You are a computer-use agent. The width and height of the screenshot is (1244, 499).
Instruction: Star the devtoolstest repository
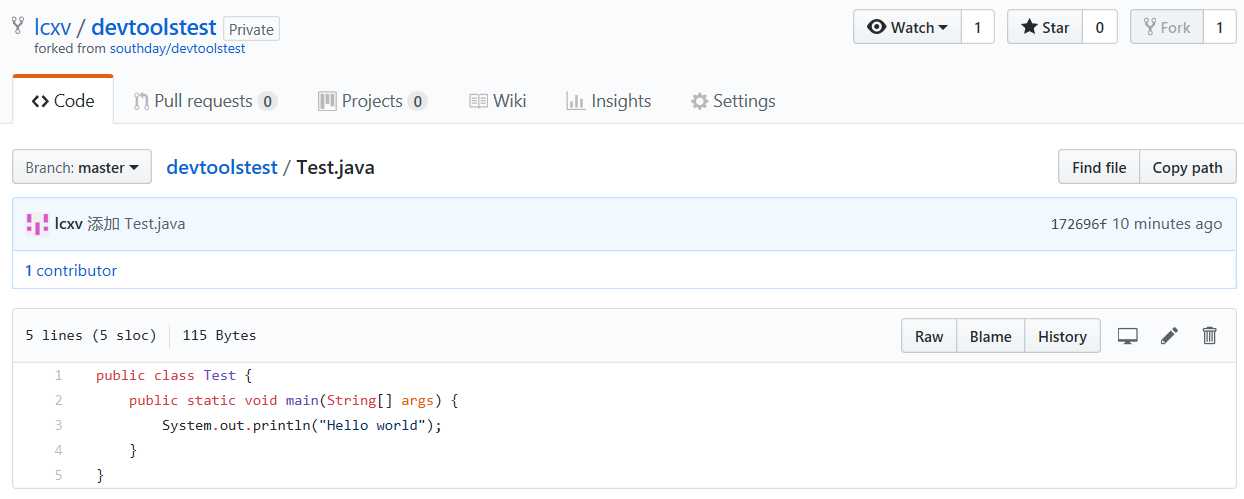coord(1045,27)
